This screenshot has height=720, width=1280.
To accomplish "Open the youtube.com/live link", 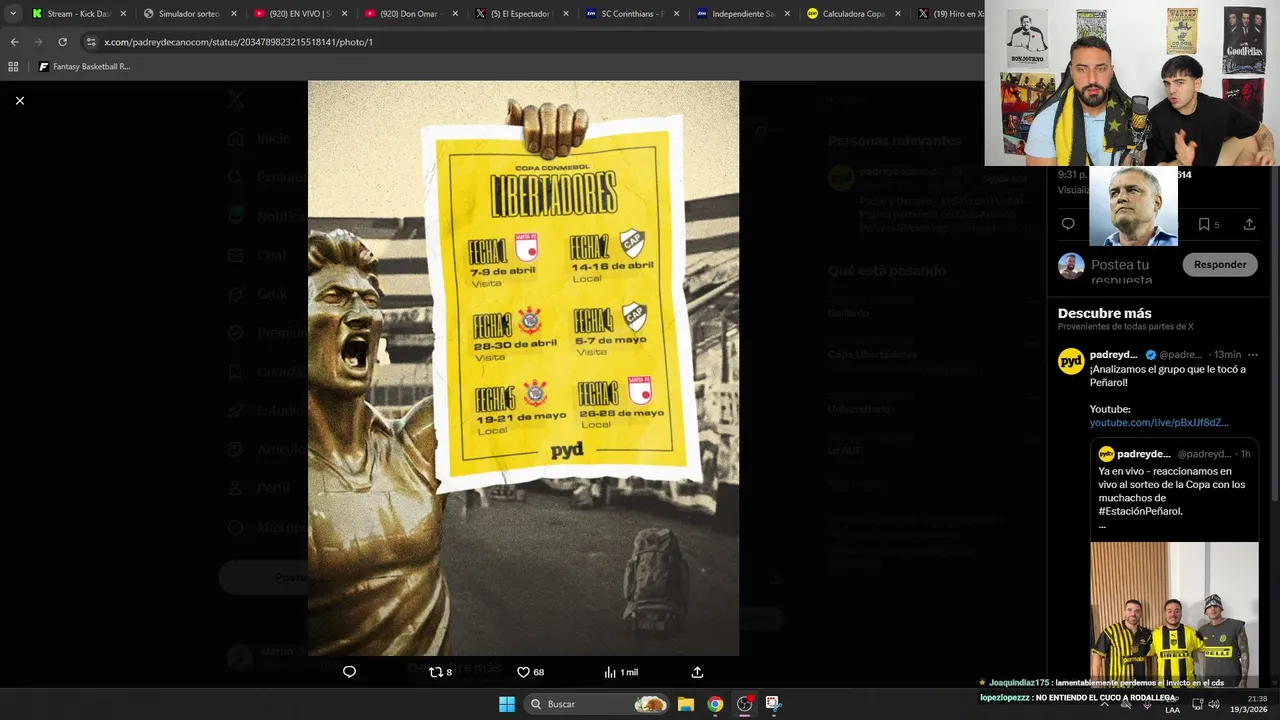I will (x=1159, y=423).
